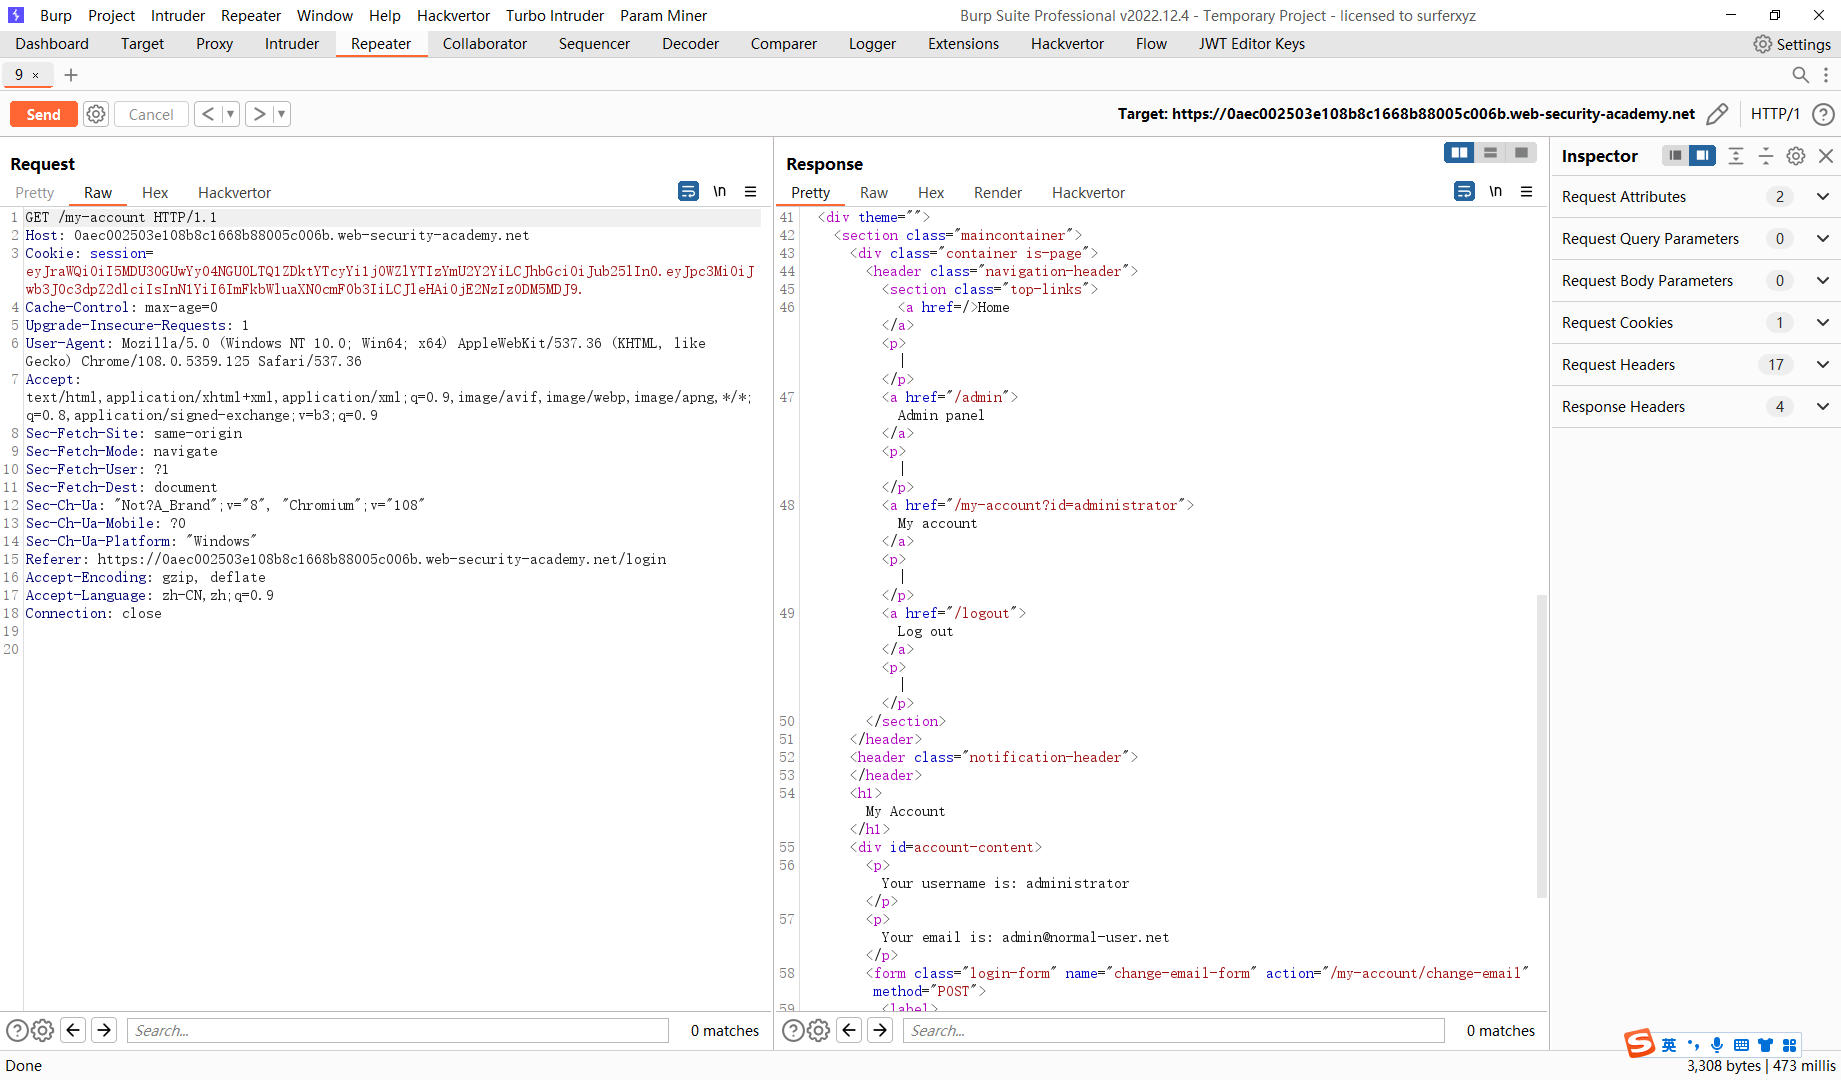Jump to next Request search match

[x=104, y=1030]
